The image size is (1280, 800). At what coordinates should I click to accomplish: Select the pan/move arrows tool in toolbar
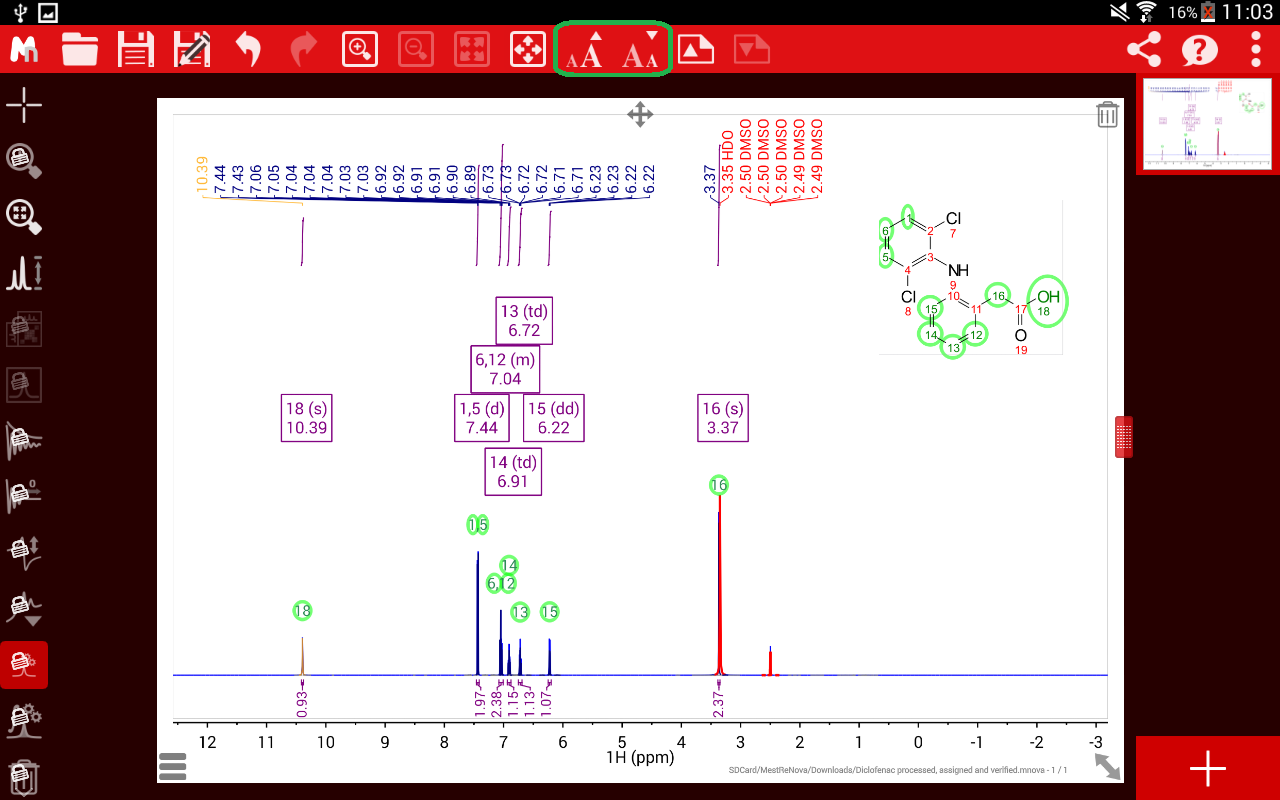[527, 49]
